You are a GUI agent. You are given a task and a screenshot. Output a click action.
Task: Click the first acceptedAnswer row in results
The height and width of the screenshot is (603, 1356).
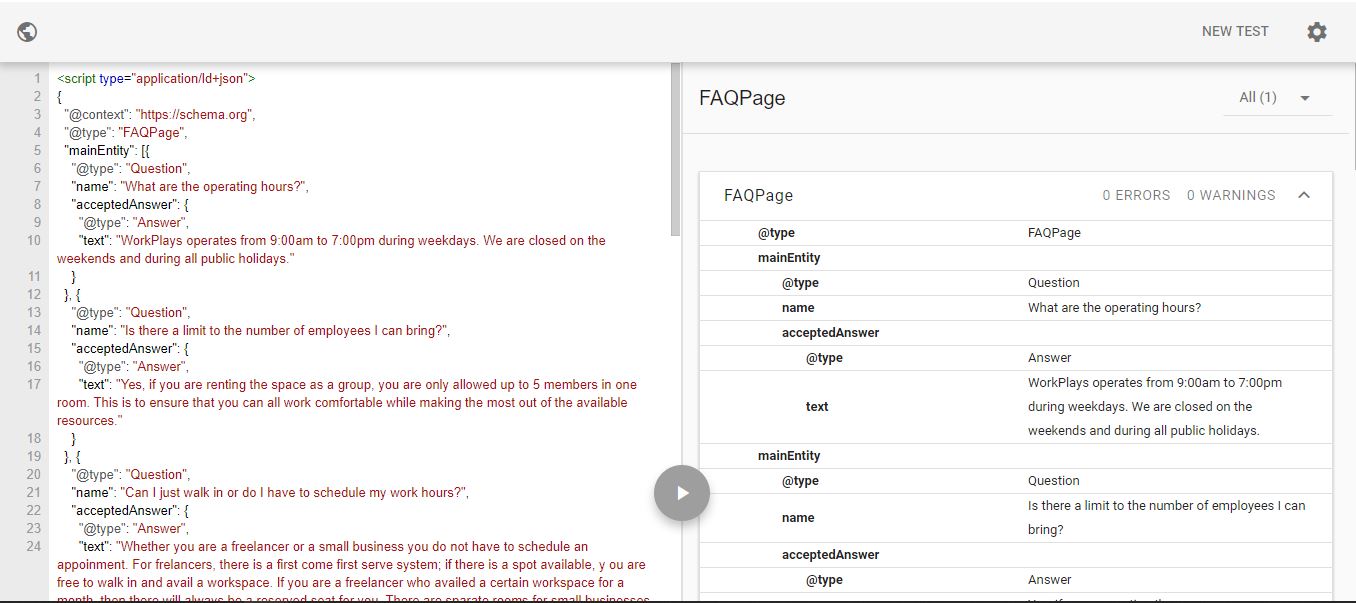(x=830, y=333)
